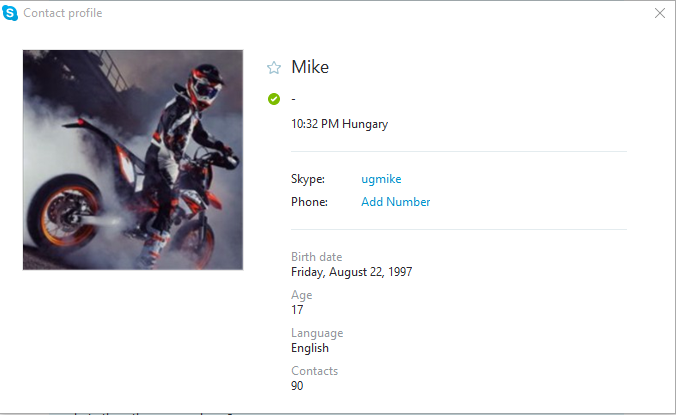
Task: Click the age value 17
Action: 297,310
